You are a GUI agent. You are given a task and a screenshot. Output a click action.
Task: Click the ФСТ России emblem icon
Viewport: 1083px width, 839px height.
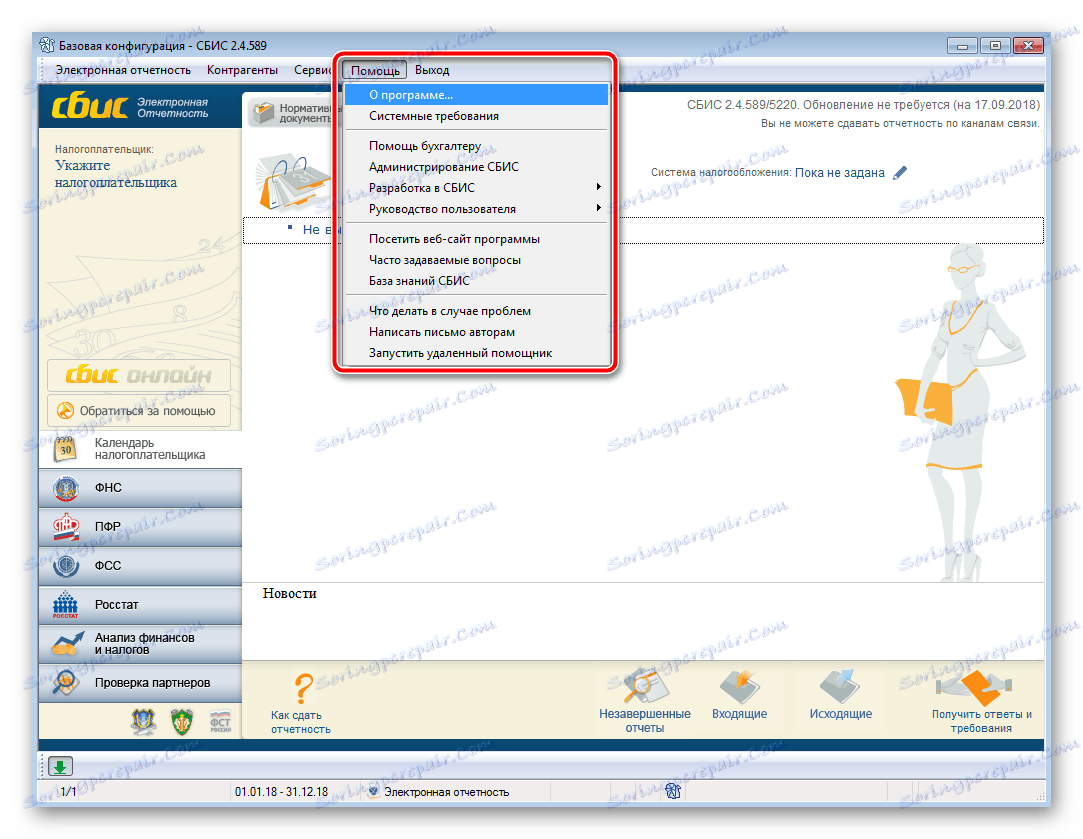pos(220,722)
